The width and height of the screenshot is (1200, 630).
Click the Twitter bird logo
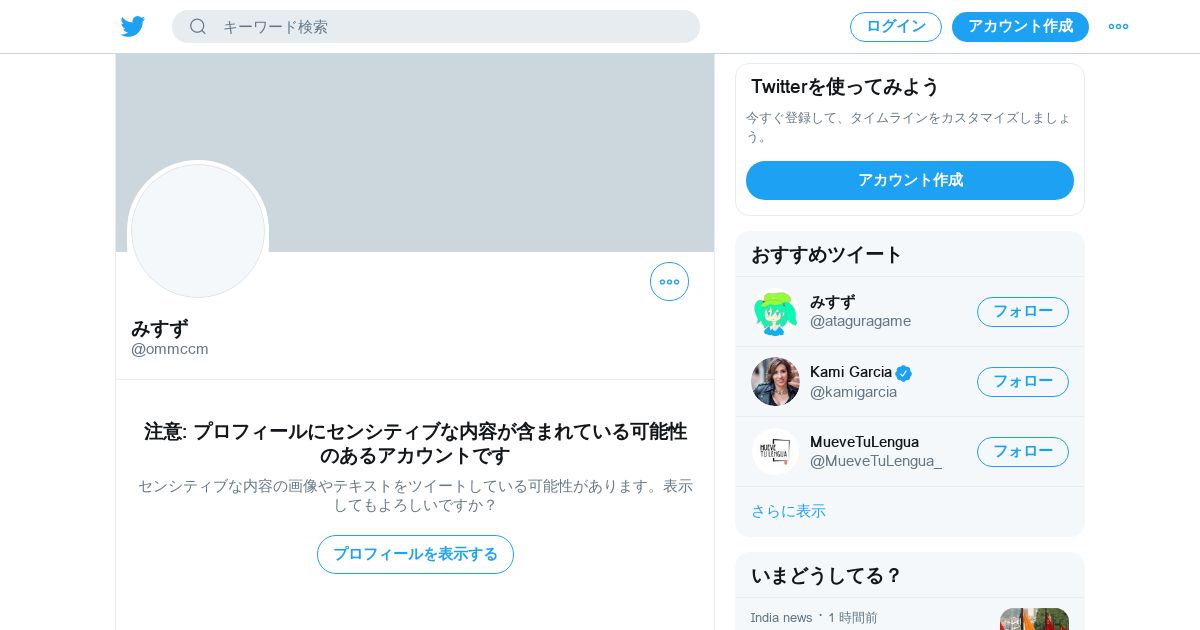(x=133, y=26)
